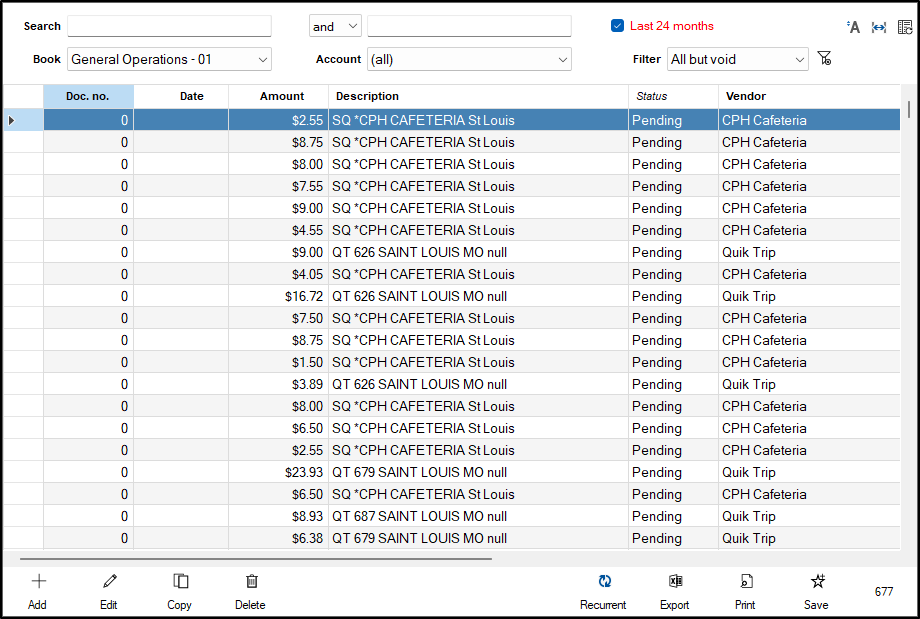The image size is (920, 619).
Task: Open the Recurrent transactions icon
Action: [x=603, y=581]
